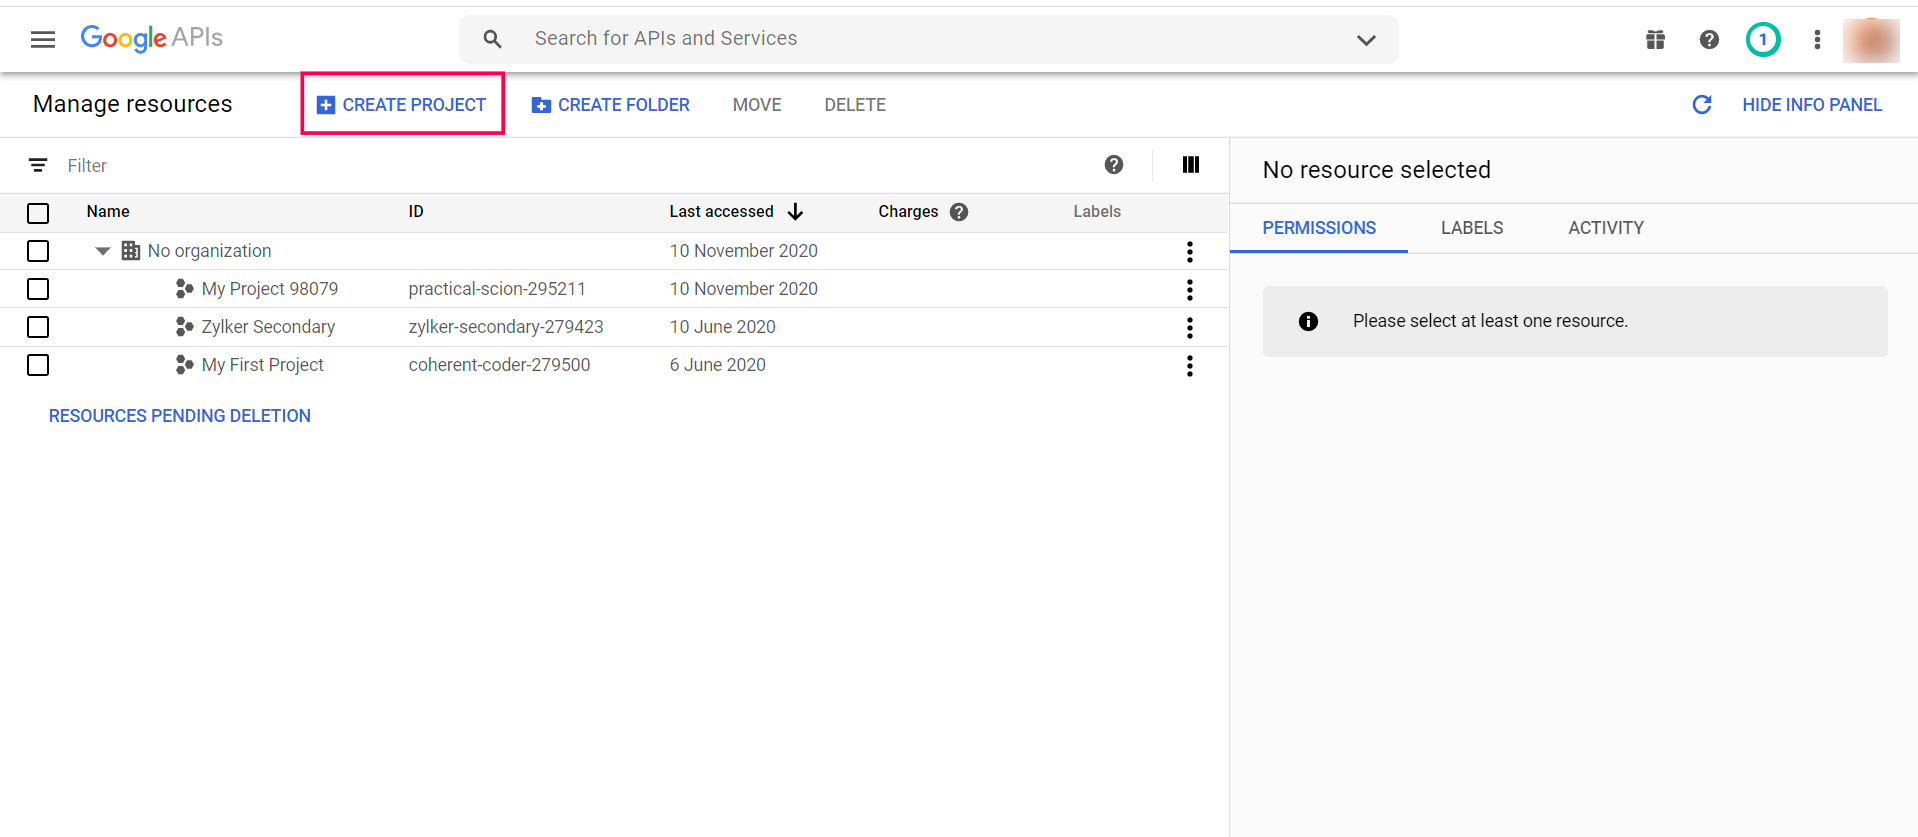The width and height of the screenshot is (1918, 837).
Task: Open the hamburger navigation menu
Action: (43, 39)
